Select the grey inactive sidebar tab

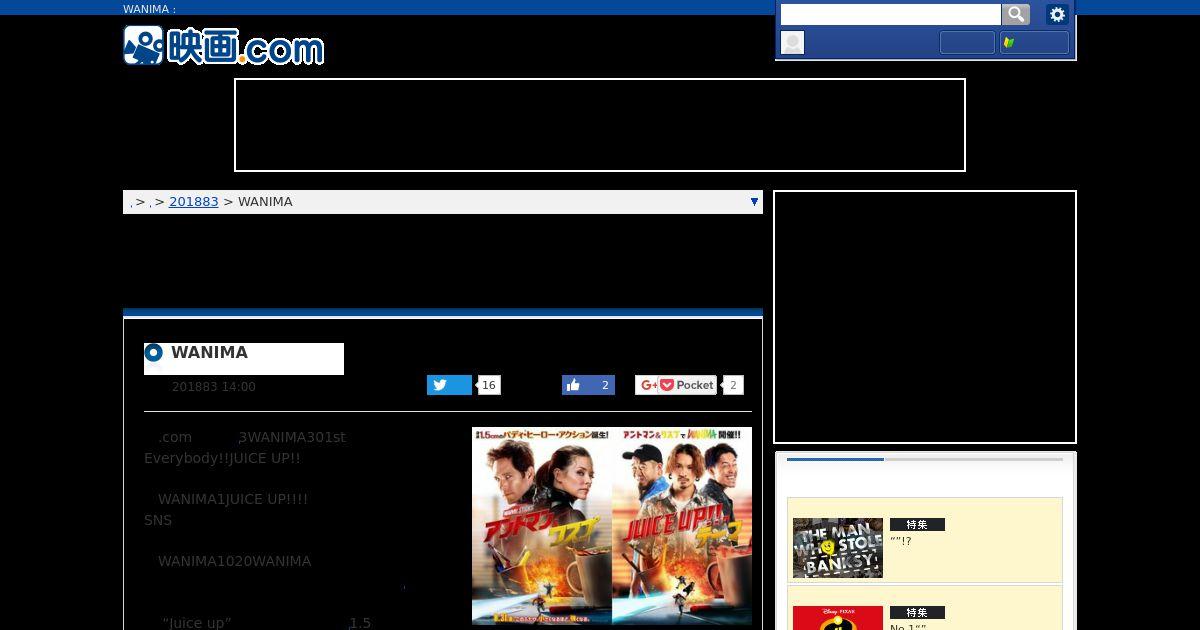(973, 459)
